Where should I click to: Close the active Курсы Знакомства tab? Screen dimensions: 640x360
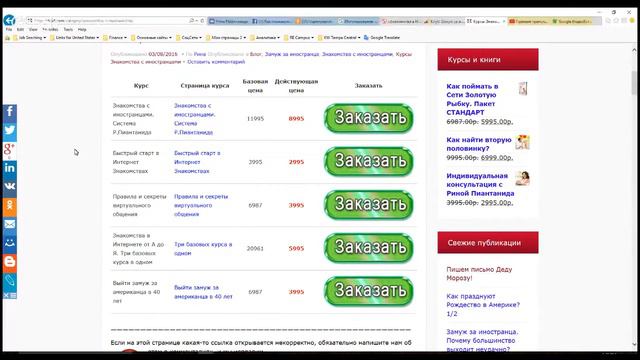tap(504, 21)
